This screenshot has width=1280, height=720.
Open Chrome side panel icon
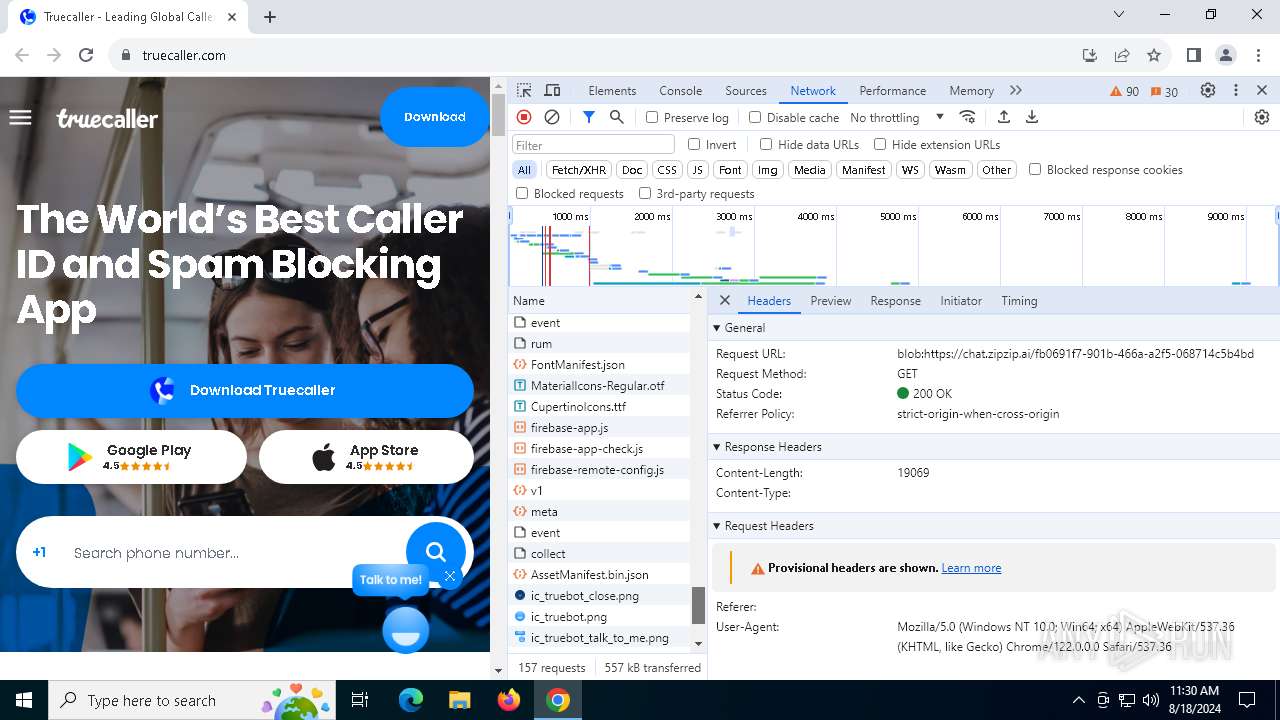point(1193,55)
